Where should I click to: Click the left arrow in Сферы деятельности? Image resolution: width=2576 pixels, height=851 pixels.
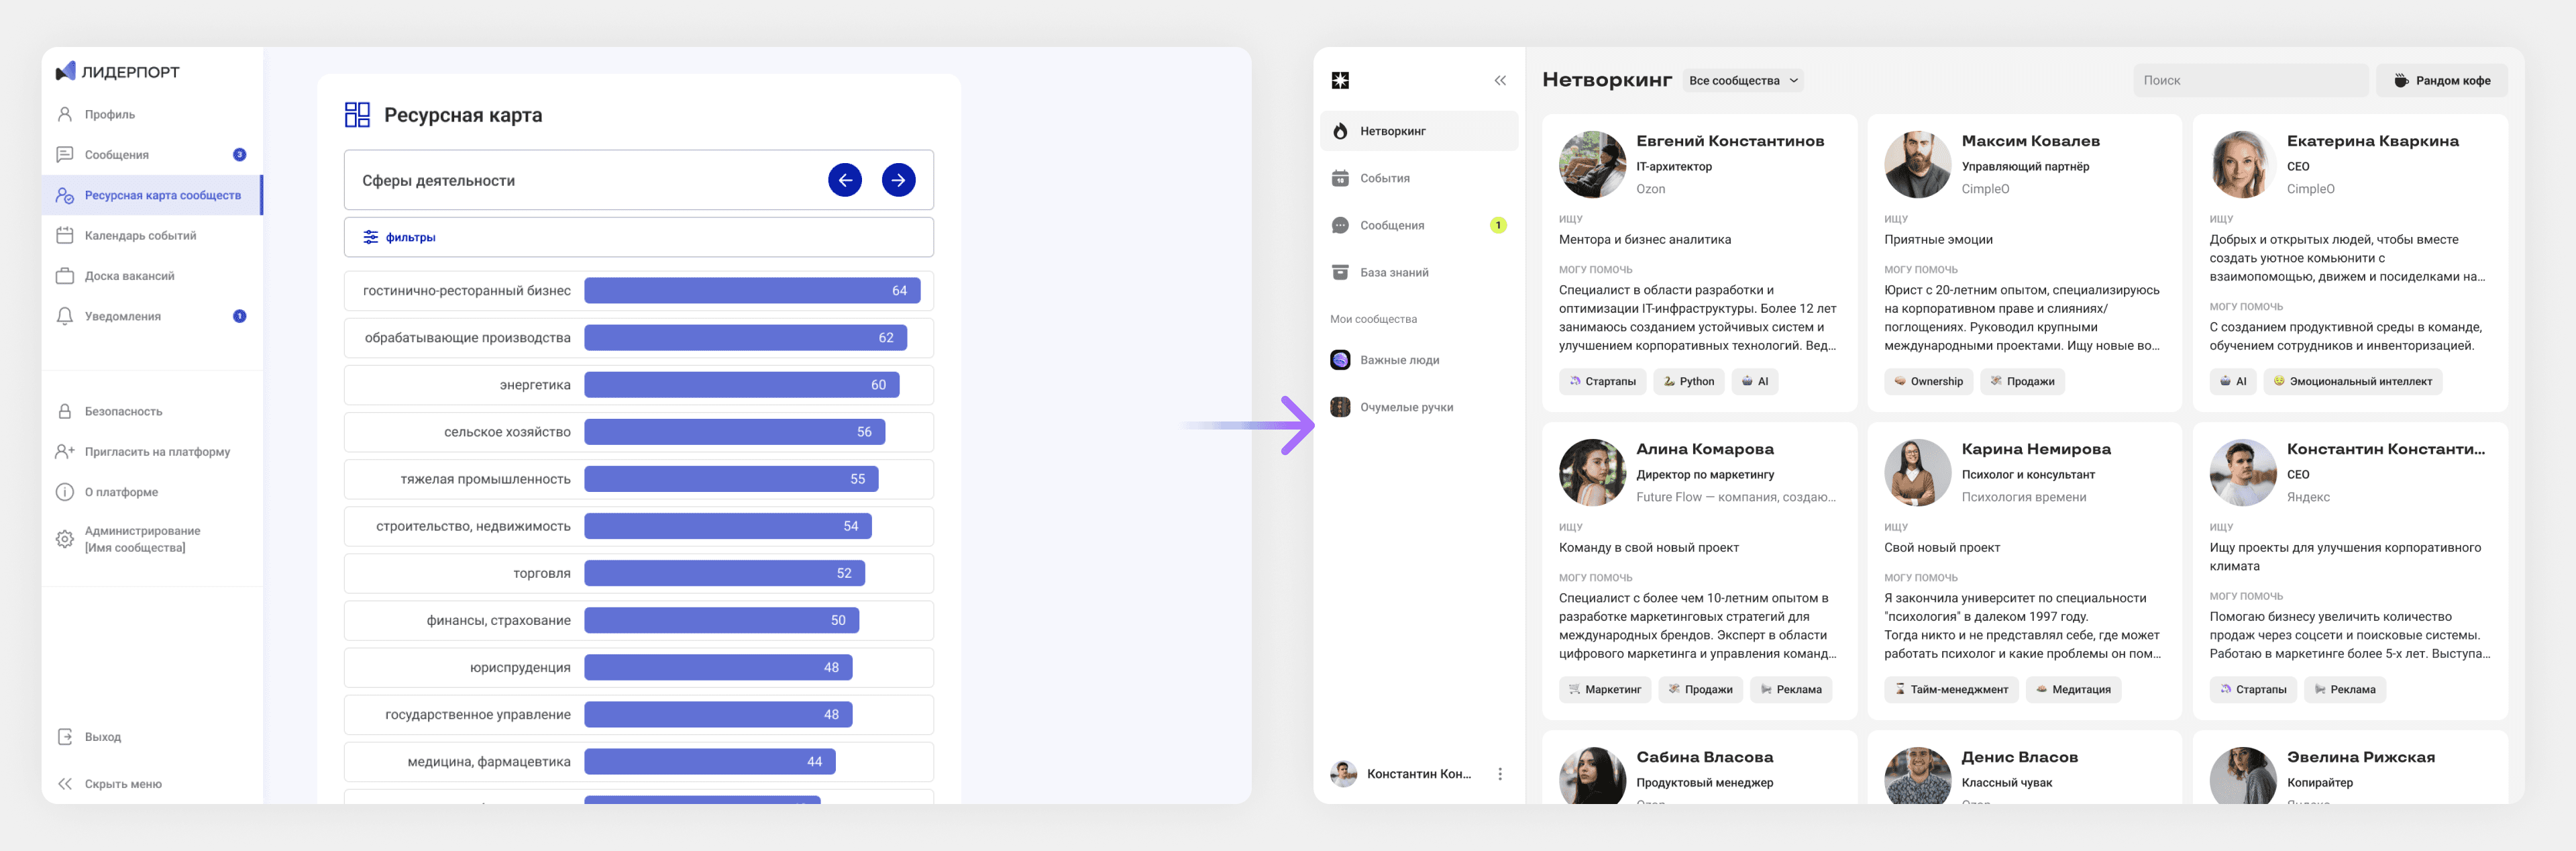[844, 180]
